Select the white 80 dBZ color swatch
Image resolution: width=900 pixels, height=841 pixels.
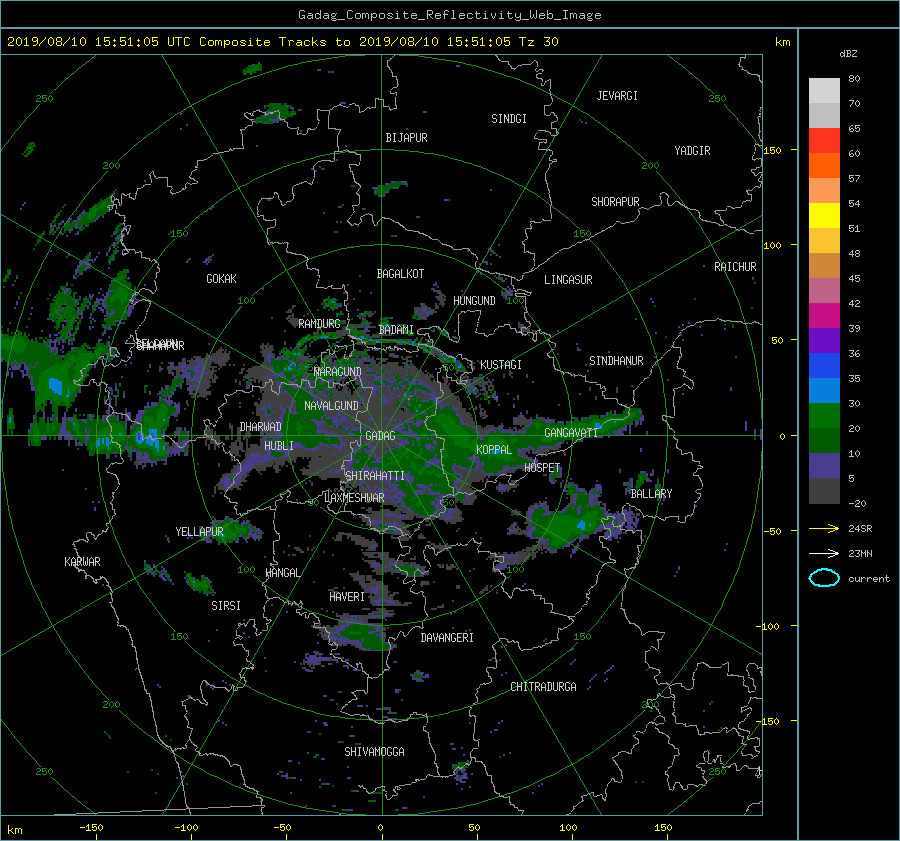click(x=824, y=91)
